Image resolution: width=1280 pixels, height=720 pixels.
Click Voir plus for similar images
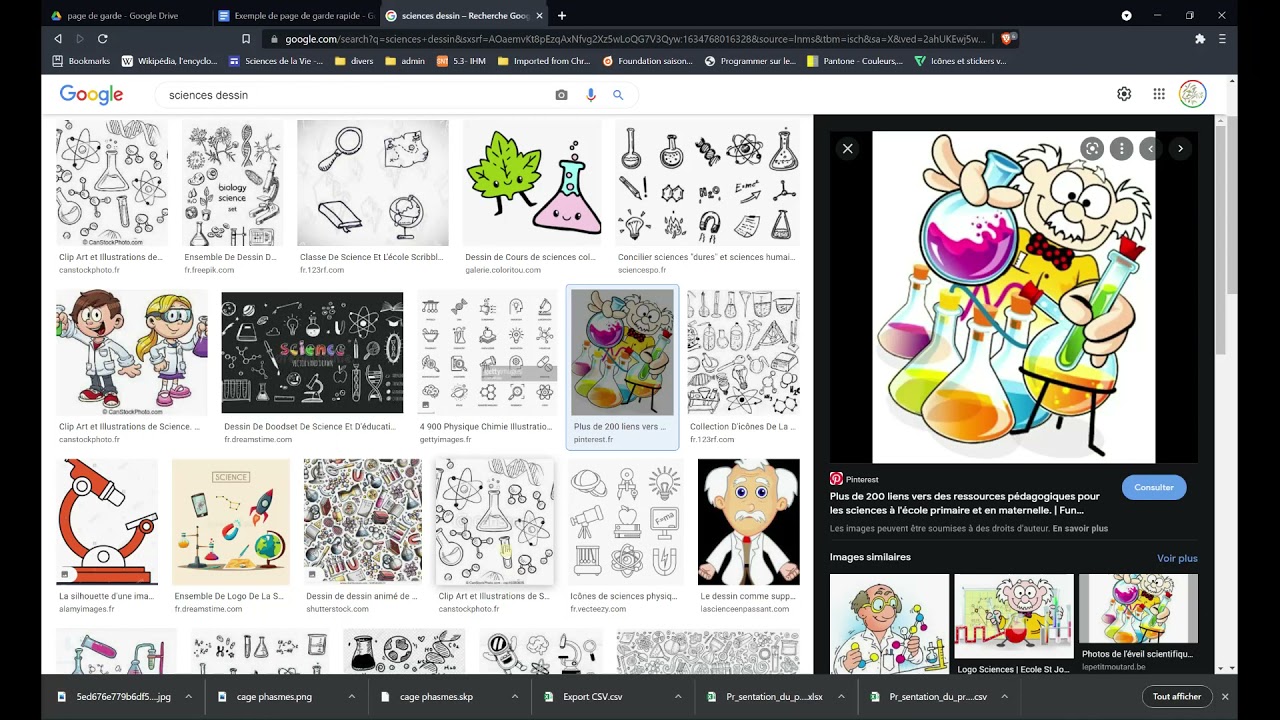tap(1177, 558)
